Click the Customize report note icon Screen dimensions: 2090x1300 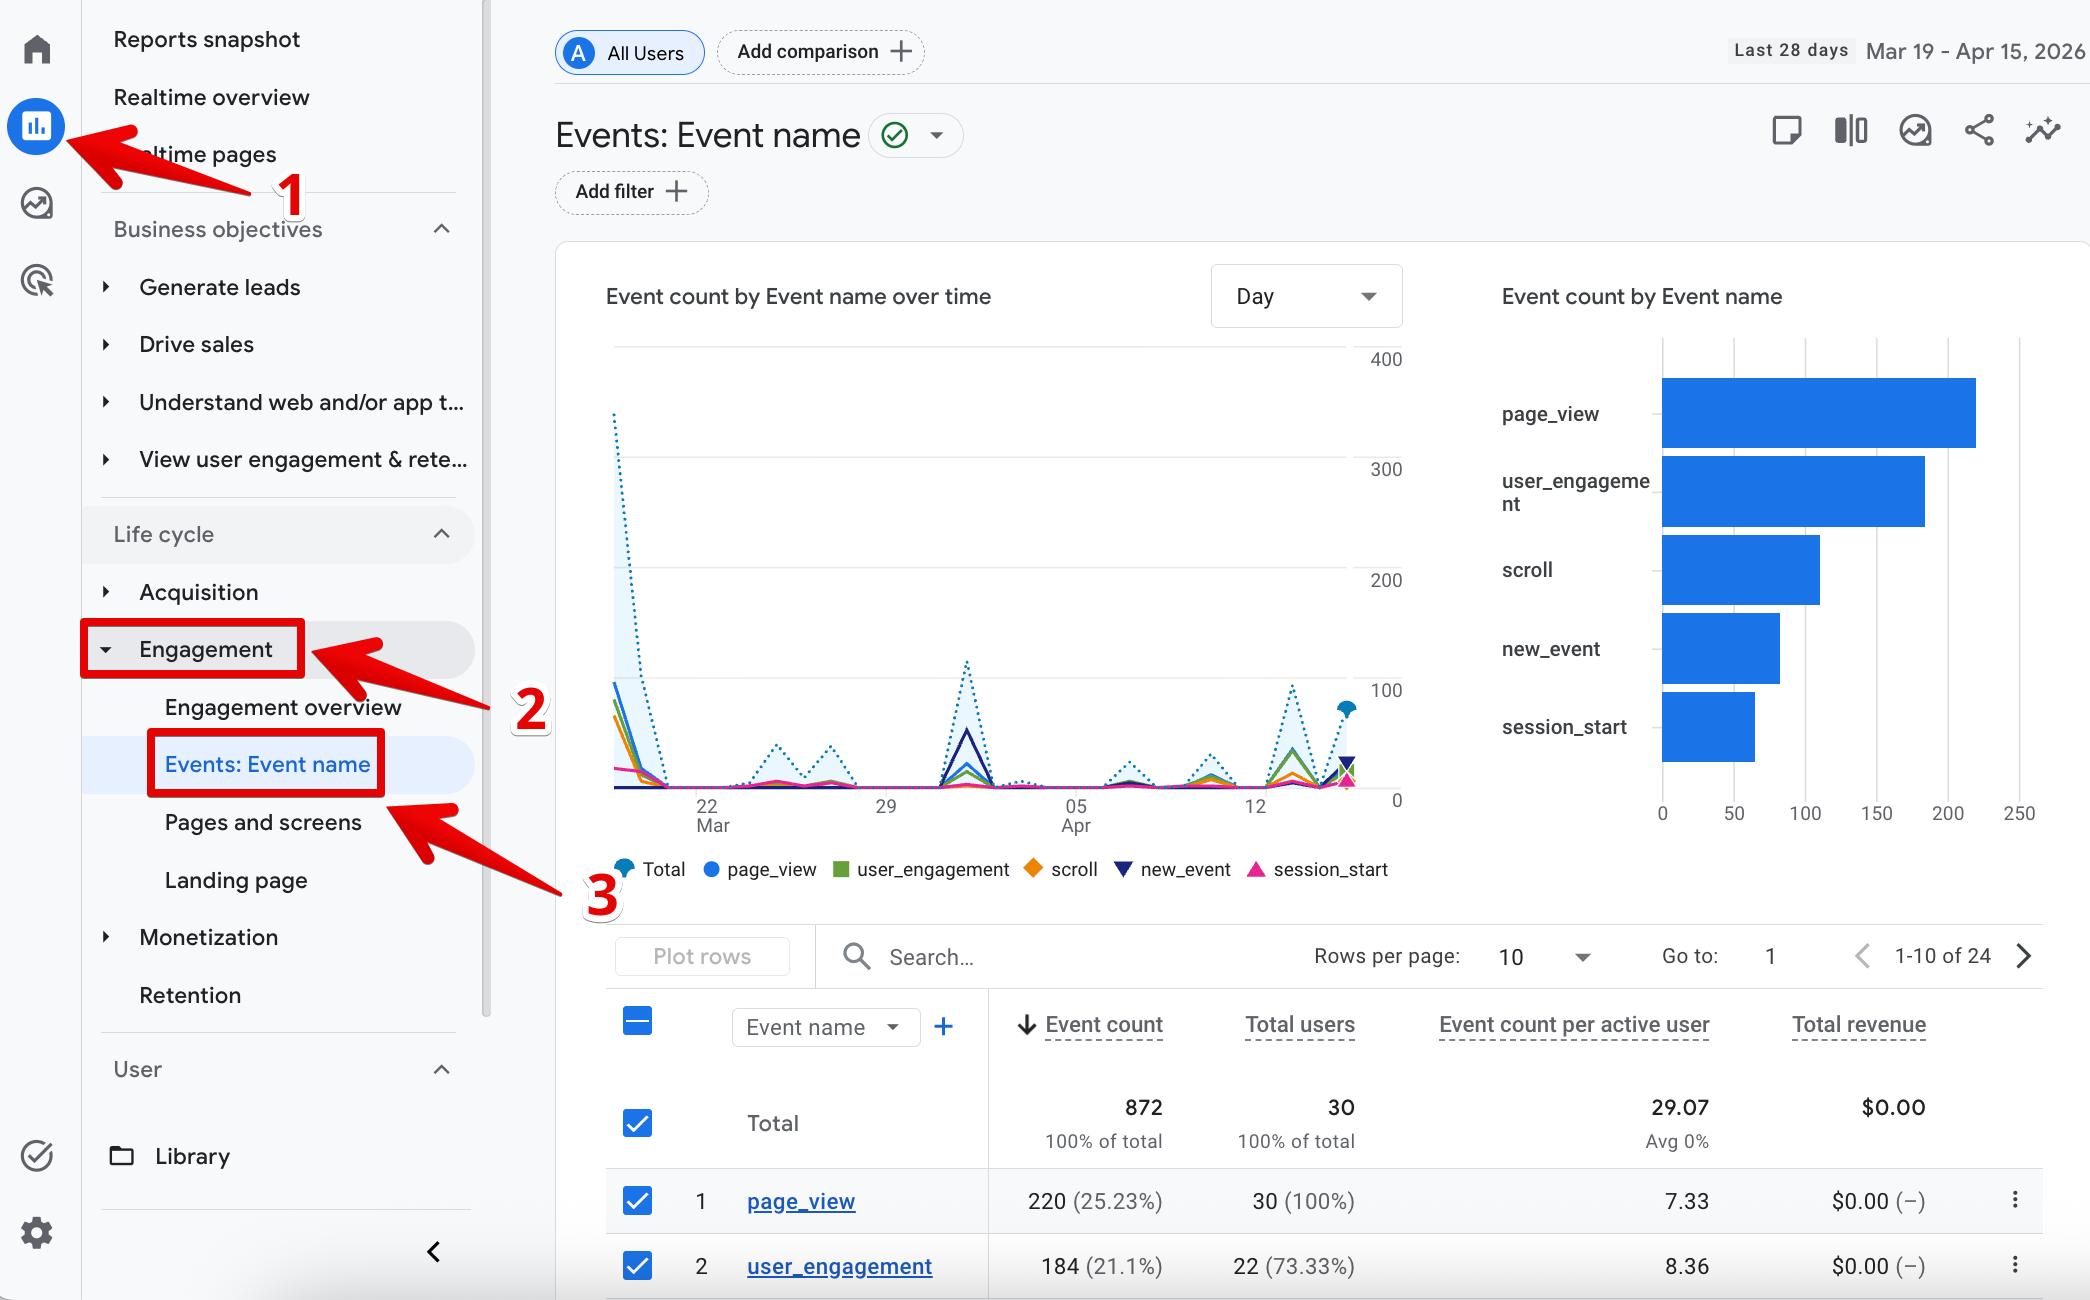[1787, 130]
